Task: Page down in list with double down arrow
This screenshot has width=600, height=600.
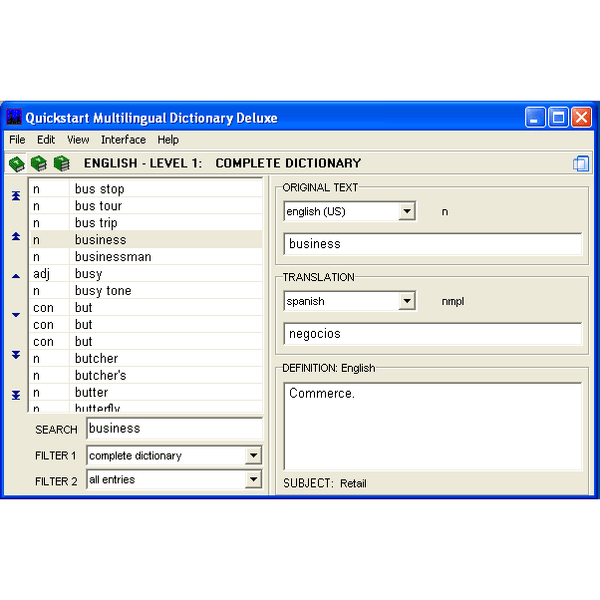Action: pos(16,355)
